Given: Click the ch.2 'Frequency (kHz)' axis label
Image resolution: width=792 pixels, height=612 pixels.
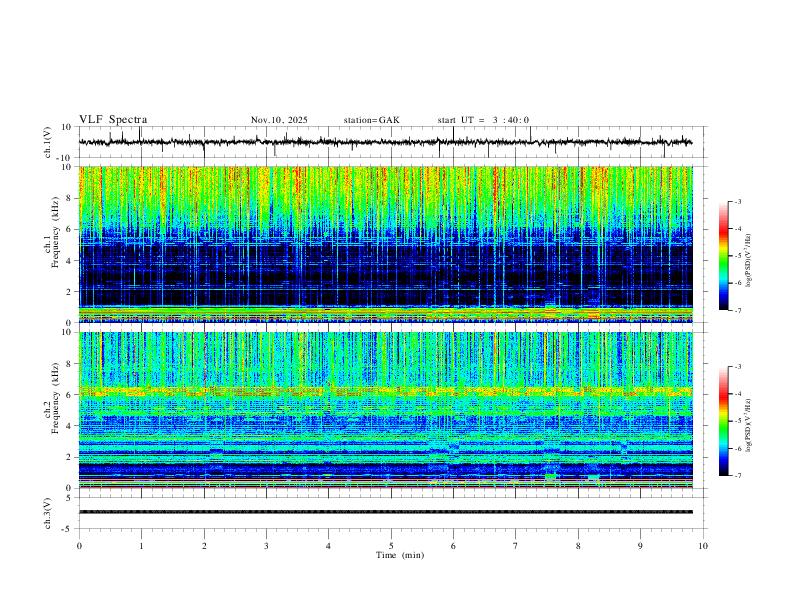Looking at the screenshot, I should [x=55, y=398].
